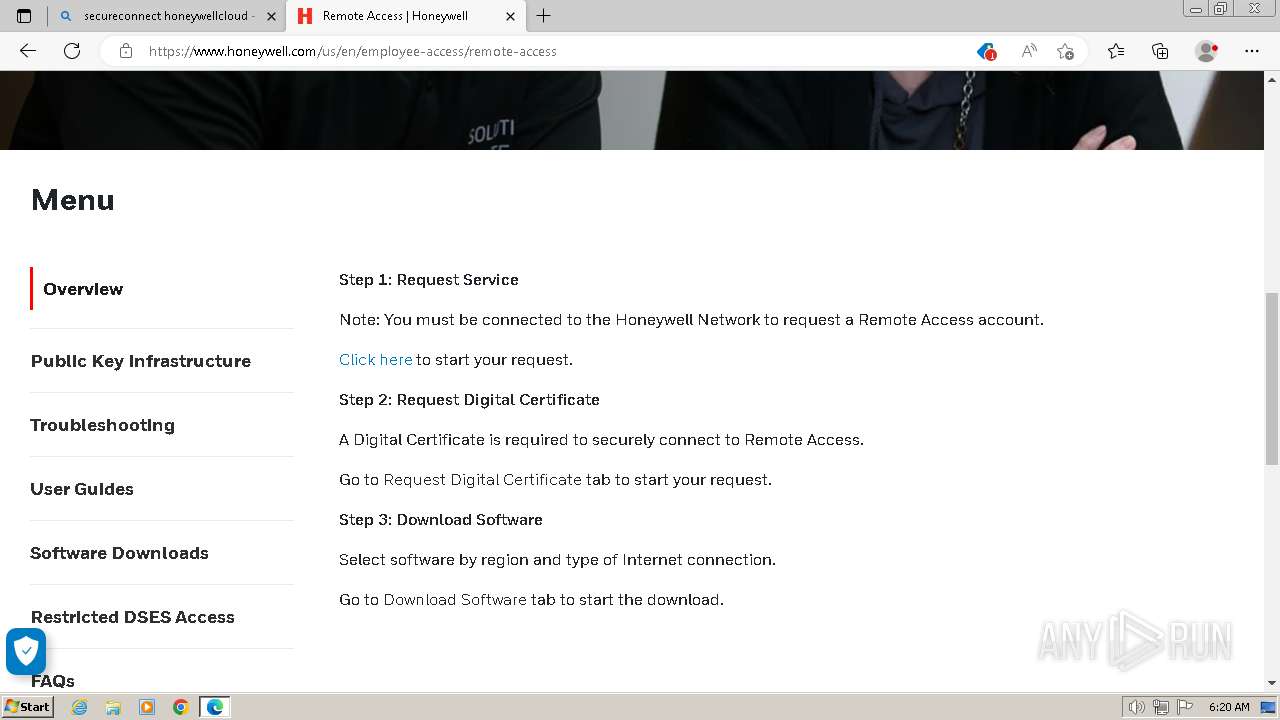This screenshot has height=720, width=1280.
Task: Close the Remote Access Honeywell tab
Action: coord(510,16)
